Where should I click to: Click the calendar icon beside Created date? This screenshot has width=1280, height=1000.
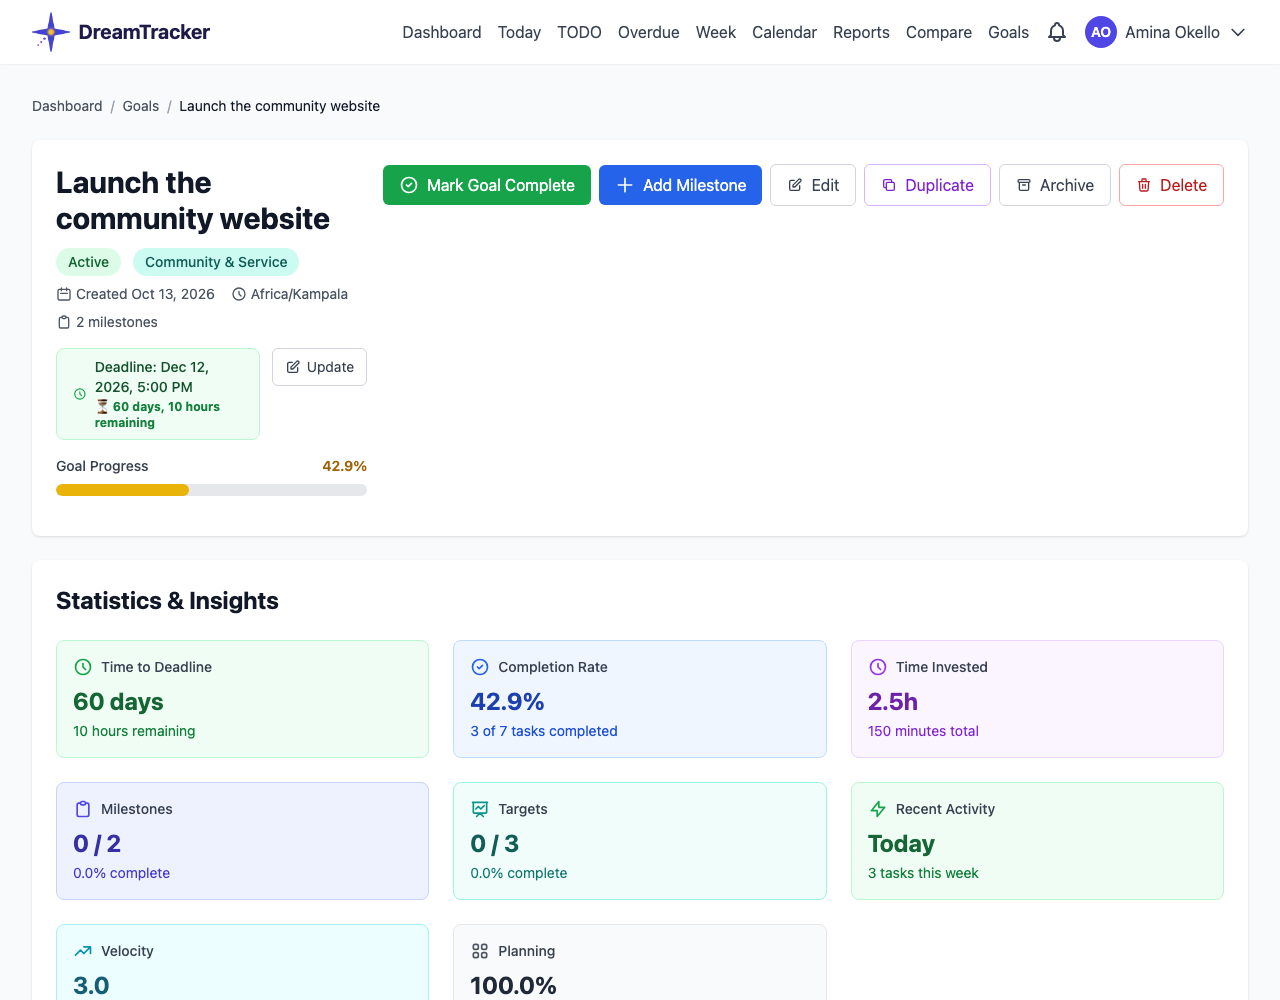click(64, 294)
